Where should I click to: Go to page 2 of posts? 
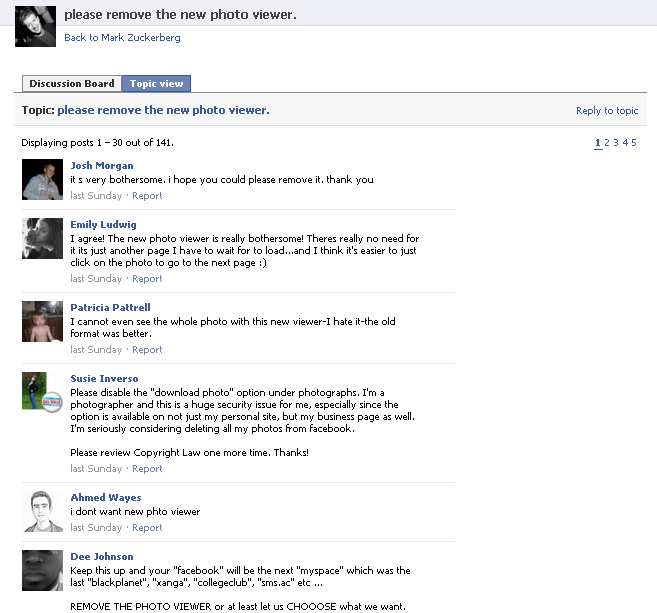pyautogui.click(x=607, y=142)
